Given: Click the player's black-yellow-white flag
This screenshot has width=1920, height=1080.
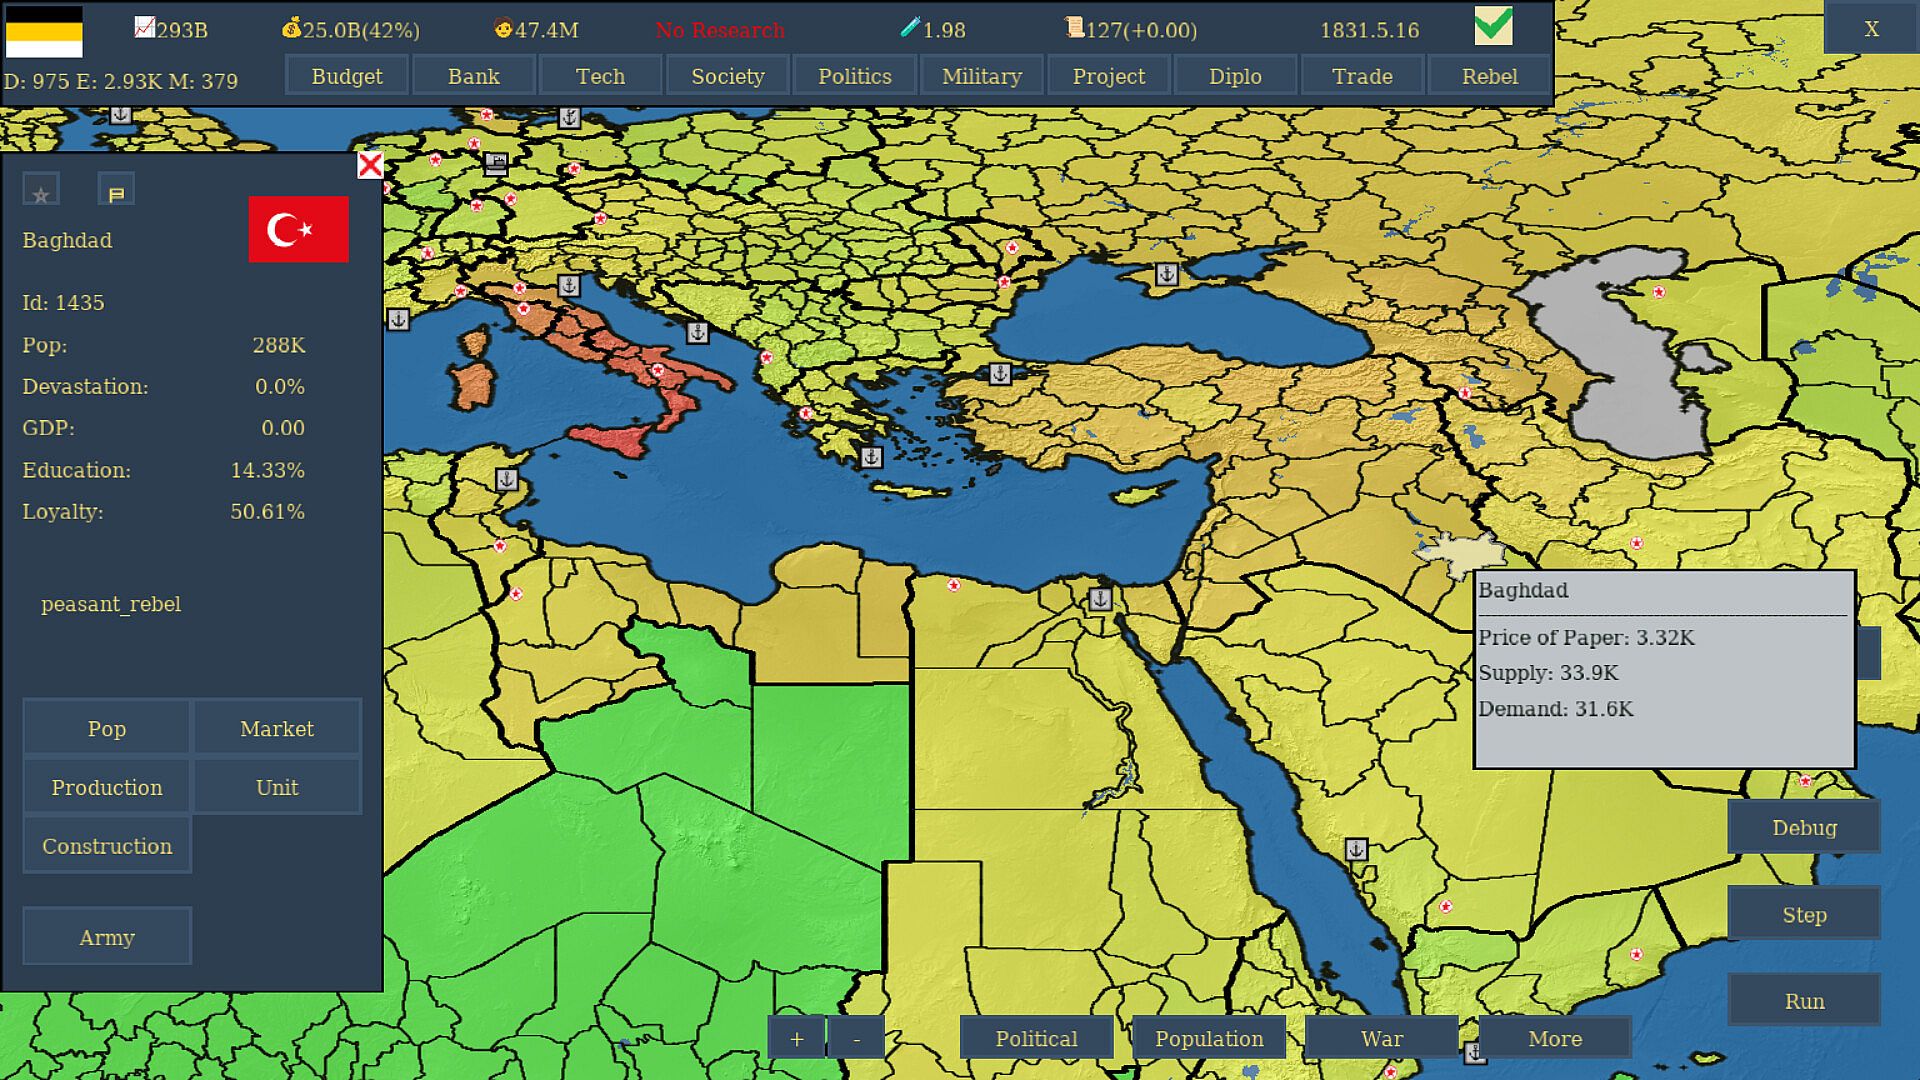Looking at the screenshot, I should tap(44, 31).
